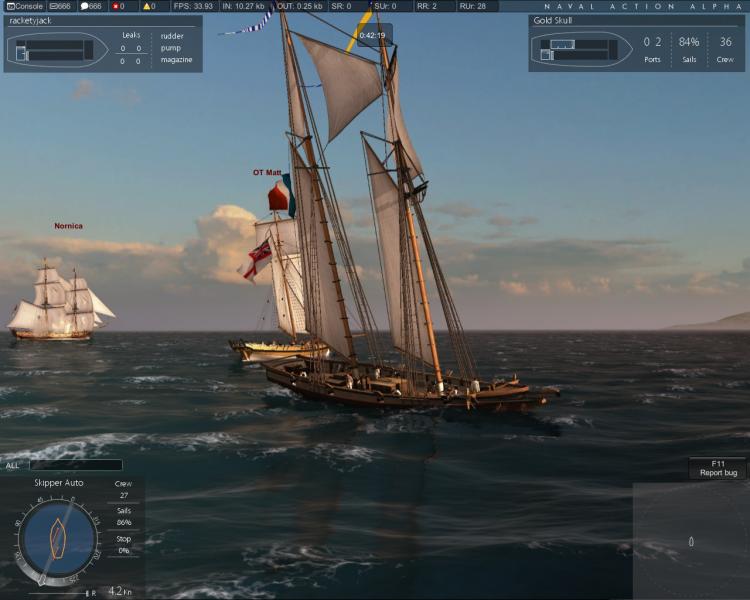Click the yellow warning triangle icon
Image resolution: width=750 pixels, height=600 pixels.
coord(149,6)
